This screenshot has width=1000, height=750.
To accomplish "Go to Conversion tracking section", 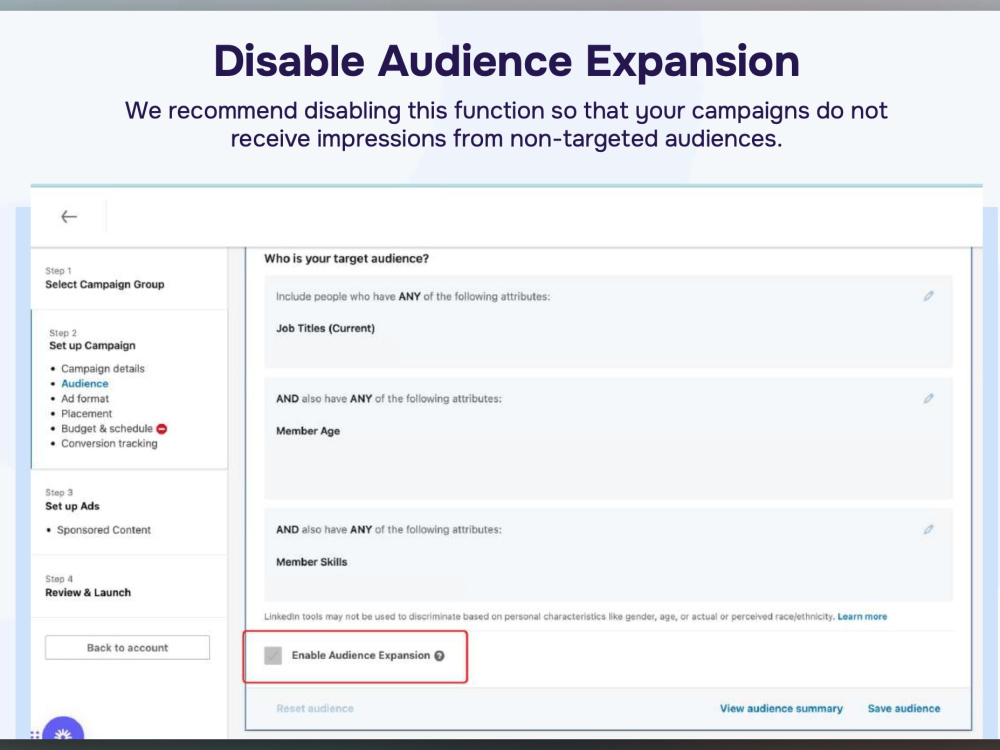I will click(x=109, y=443).
